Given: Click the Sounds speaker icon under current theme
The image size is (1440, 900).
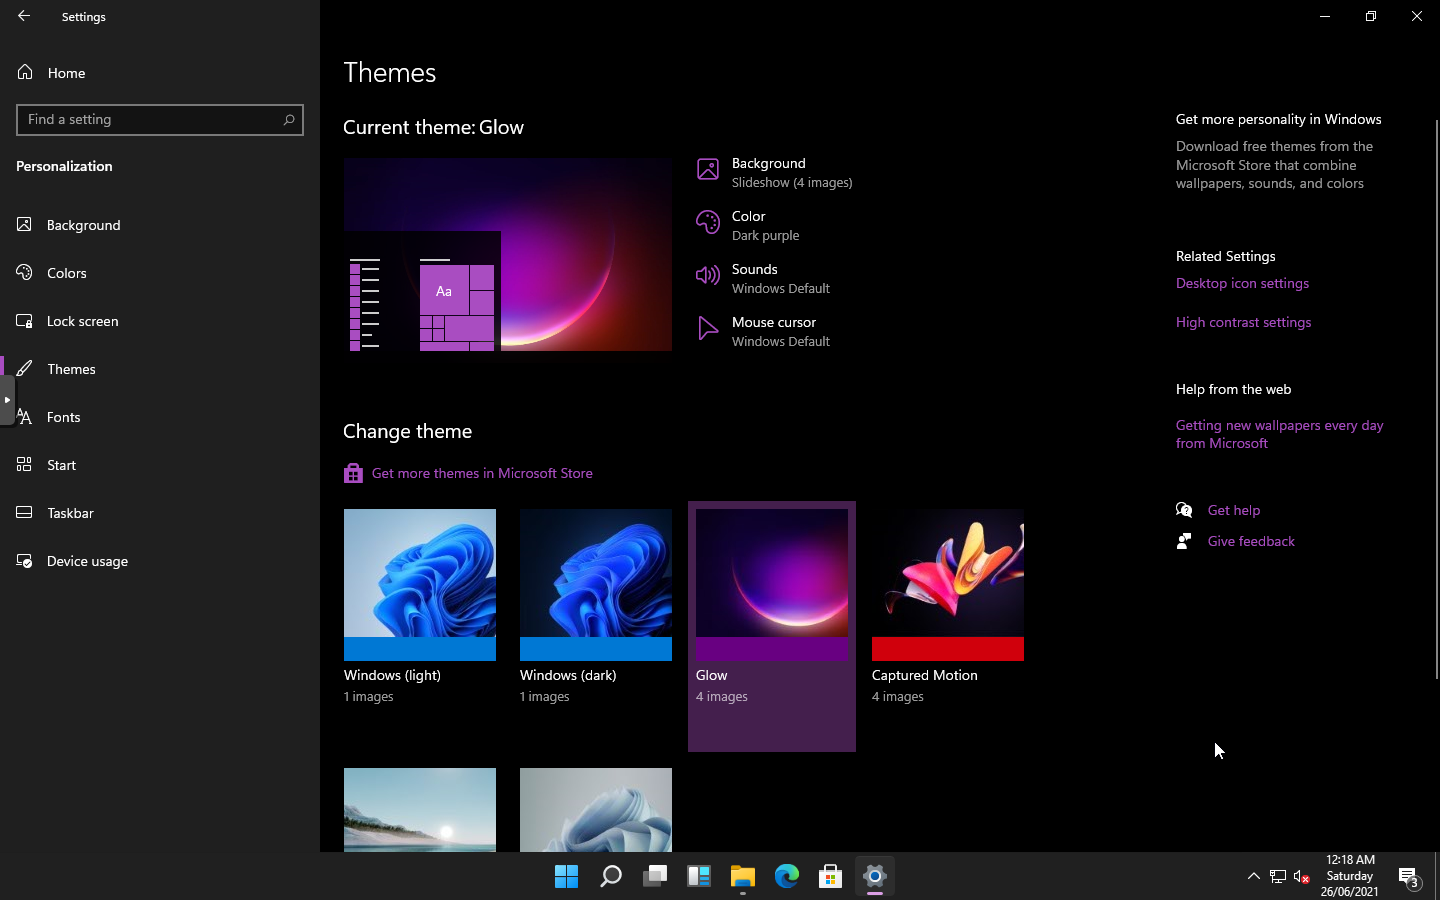Looking at the screenshot, I should click(708, 275).
